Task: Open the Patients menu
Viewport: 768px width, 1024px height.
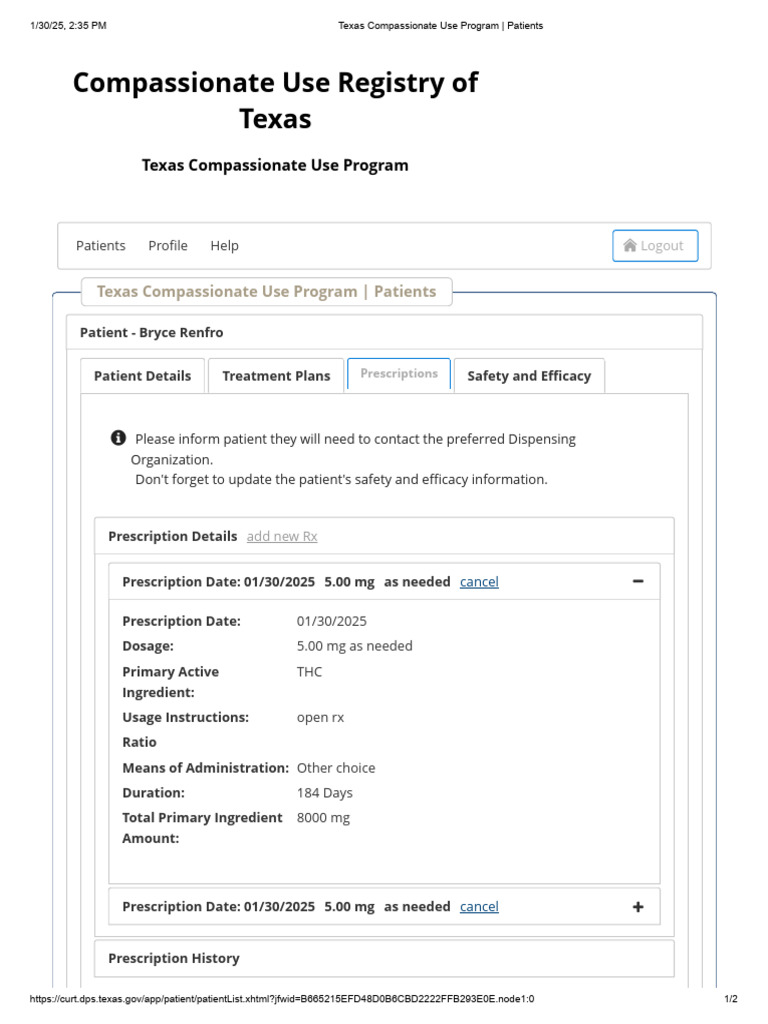Action: (101, 246)
